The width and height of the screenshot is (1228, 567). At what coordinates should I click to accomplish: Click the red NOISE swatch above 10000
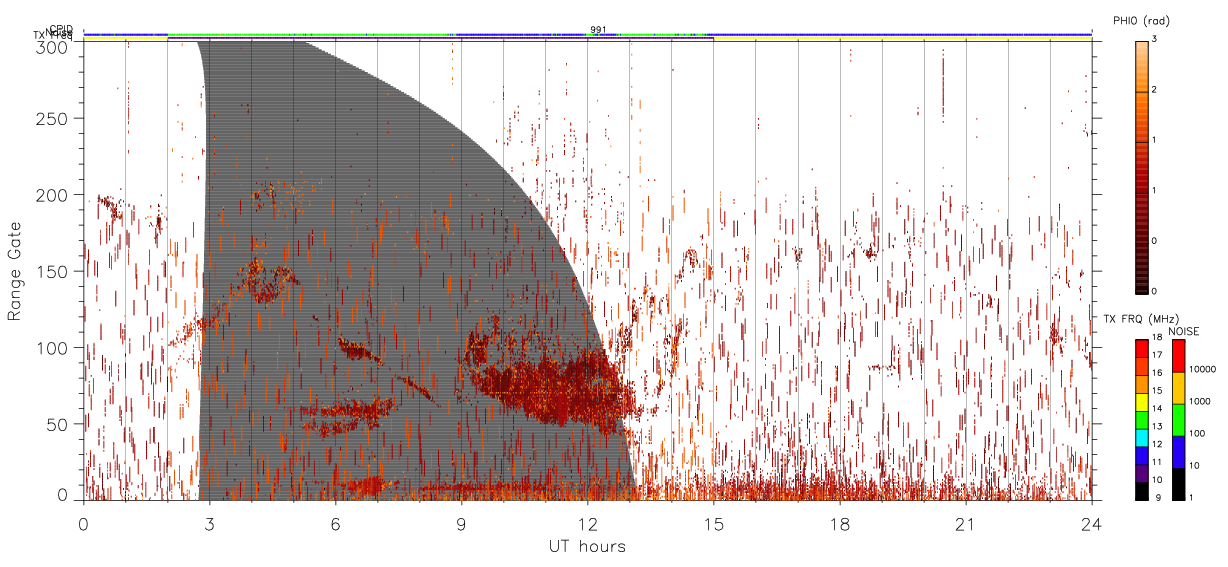coord(1179,356)
